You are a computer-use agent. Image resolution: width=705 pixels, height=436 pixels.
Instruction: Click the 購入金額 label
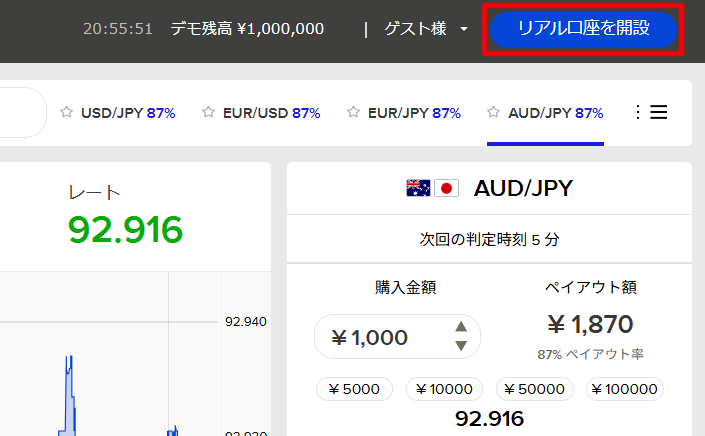[x=406, y=287]
